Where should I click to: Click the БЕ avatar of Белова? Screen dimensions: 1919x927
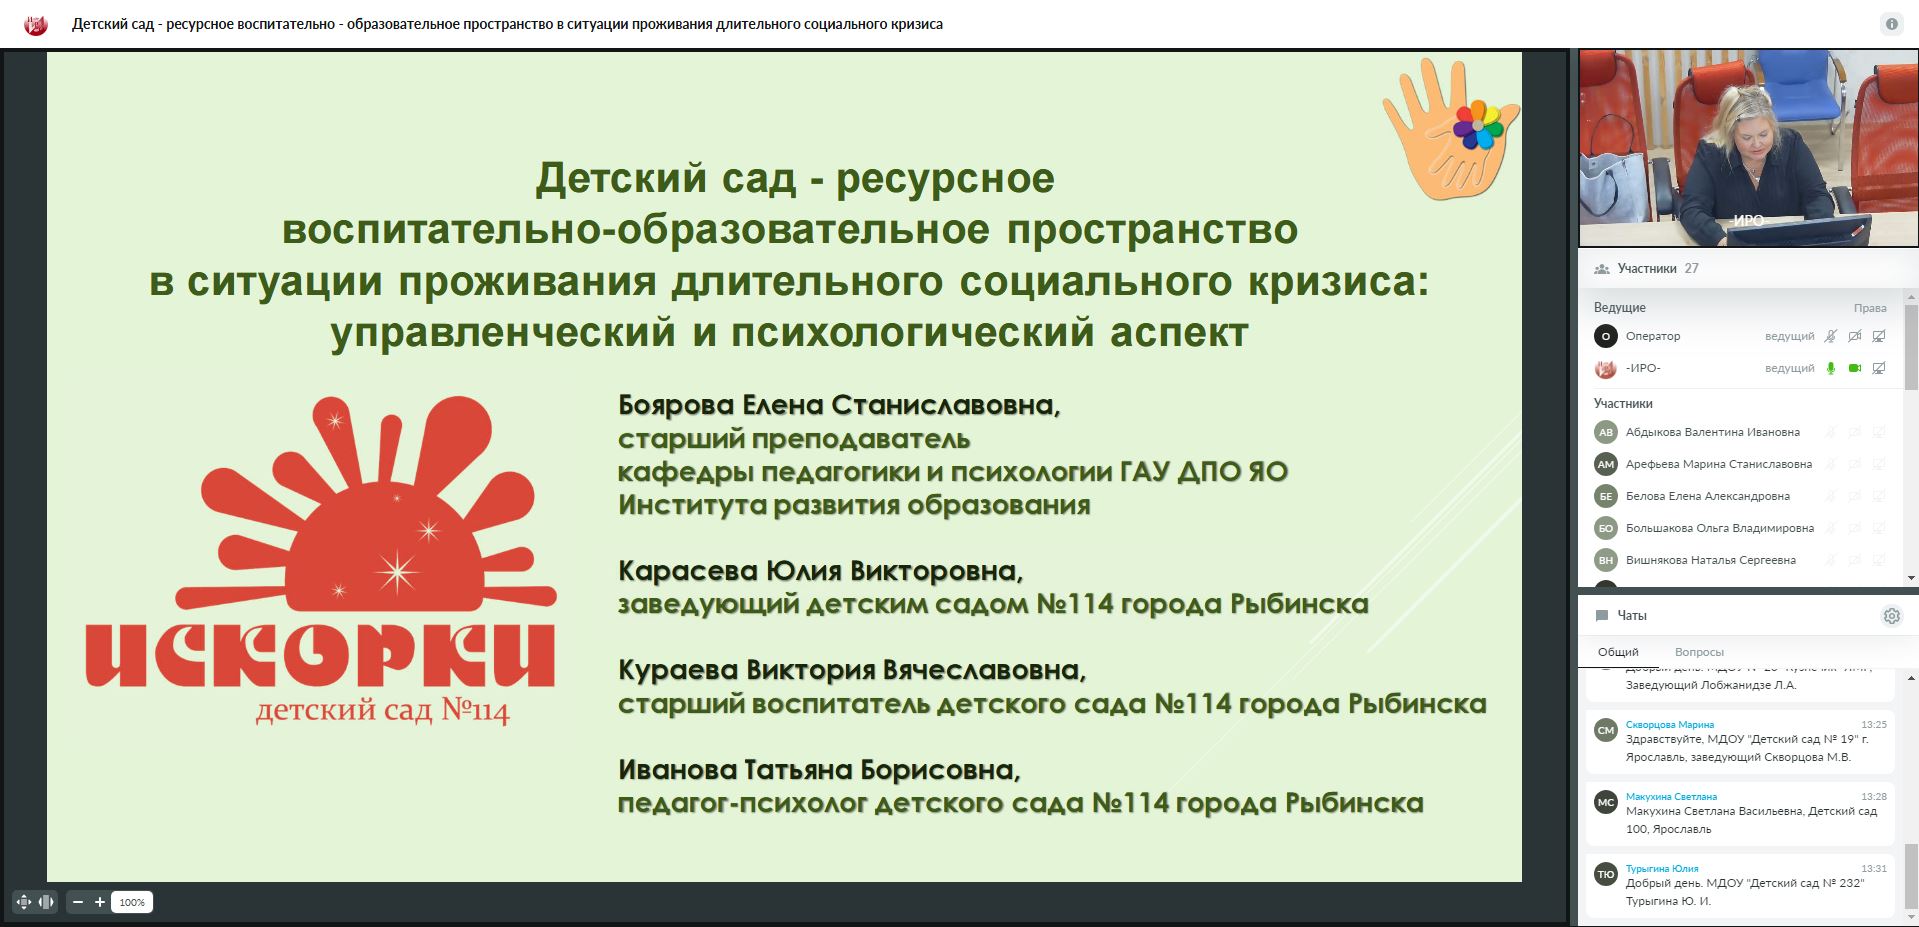point(1606,497)
